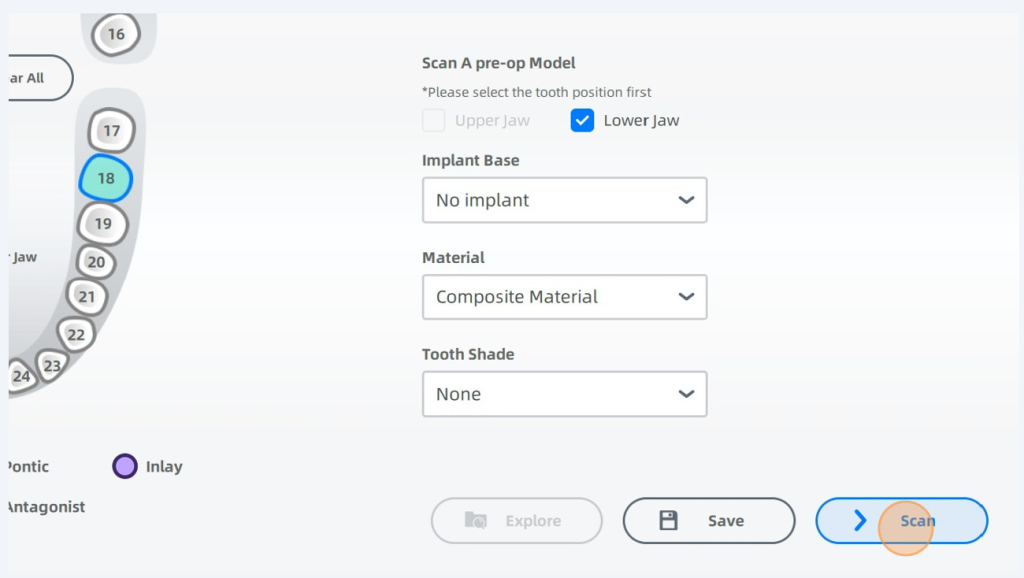Expand the Material dropdown
This screenshot has height=578, width=1024.
click(564, 297)
